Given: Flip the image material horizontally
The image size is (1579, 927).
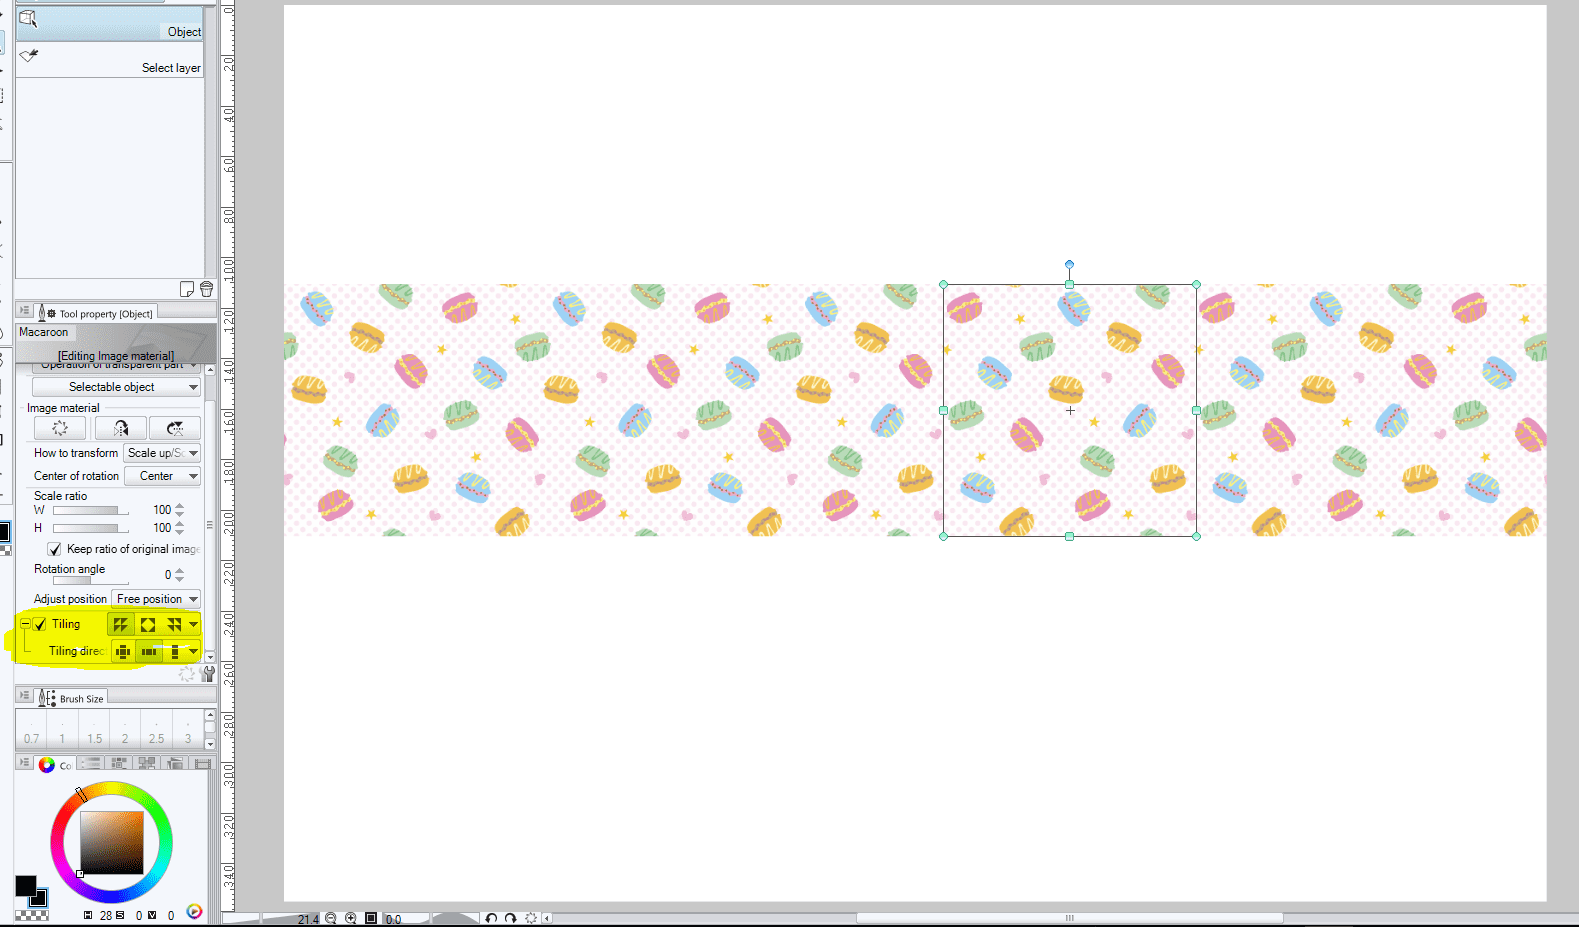Looking at the screenshot, I should [x=120, y=428].
